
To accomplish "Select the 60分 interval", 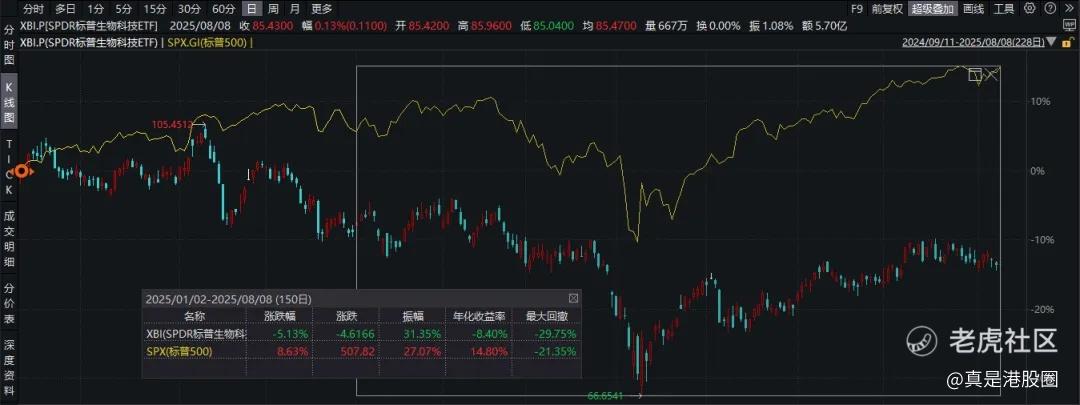I will click(x=223, y=9).
